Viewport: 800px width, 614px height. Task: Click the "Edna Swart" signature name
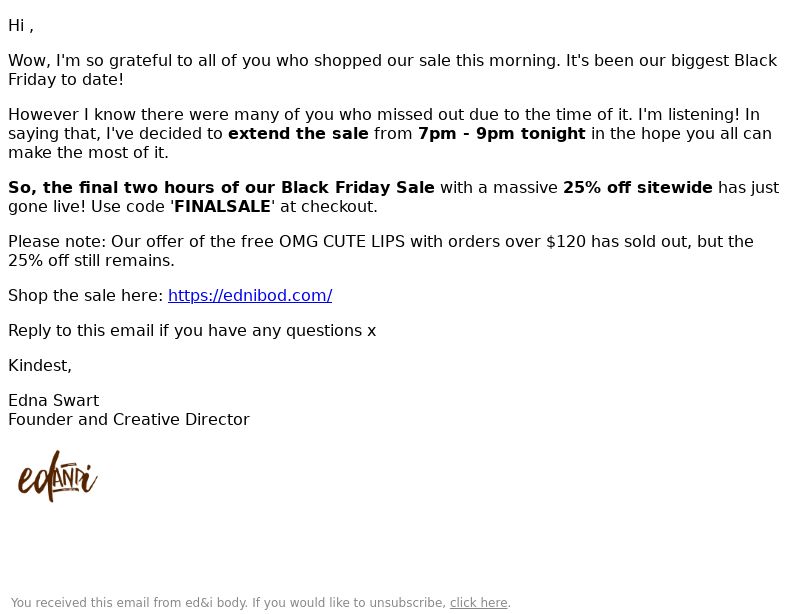tap(54, 401)
